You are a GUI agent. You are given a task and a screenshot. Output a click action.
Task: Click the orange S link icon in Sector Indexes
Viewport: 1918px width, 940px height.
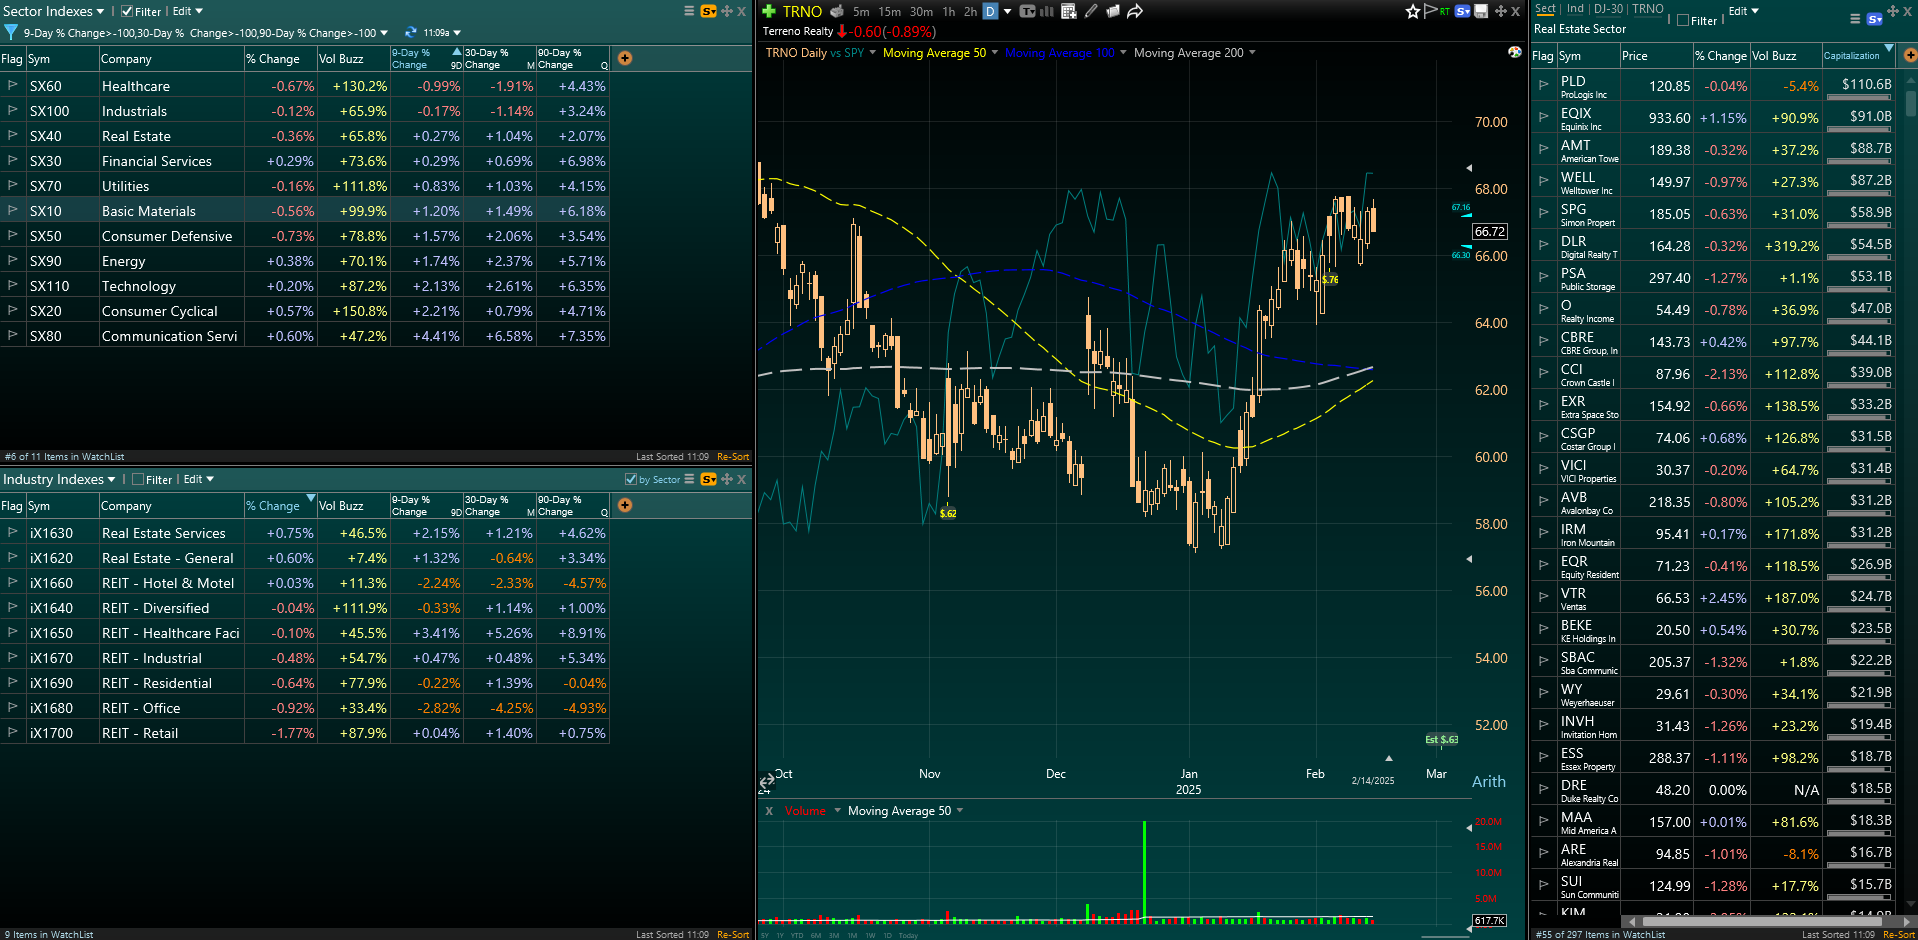(708, 11)
